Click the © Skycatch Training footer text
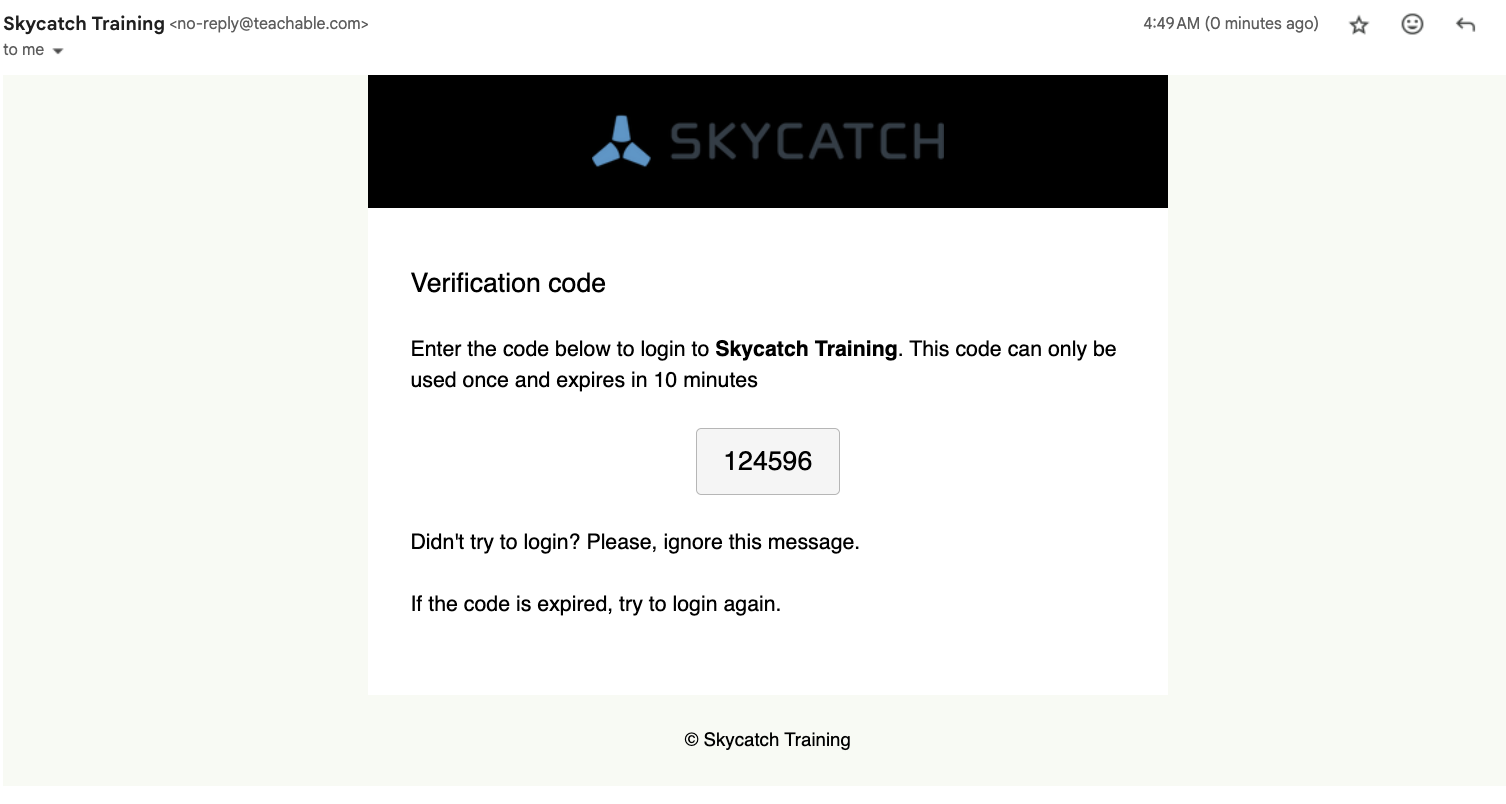The height and width of the screenshot is (804, 1506). 768,740
